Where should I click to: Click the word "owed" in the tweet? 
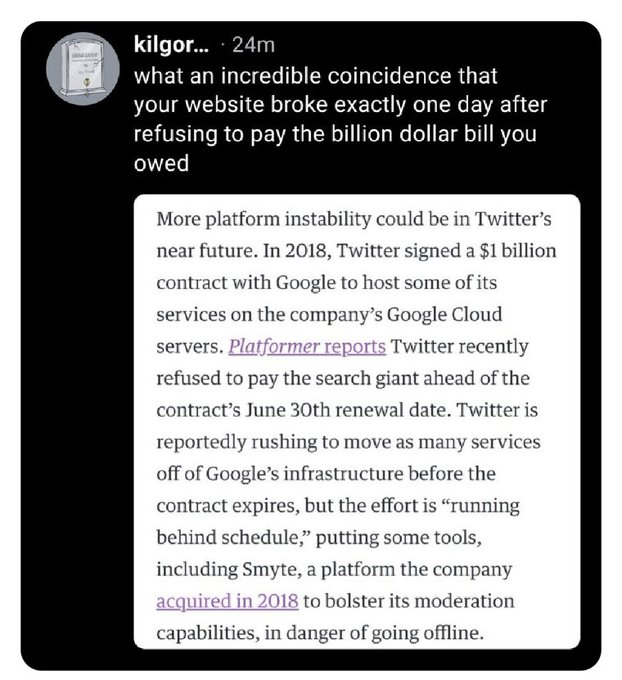click(x=161, y=163)
